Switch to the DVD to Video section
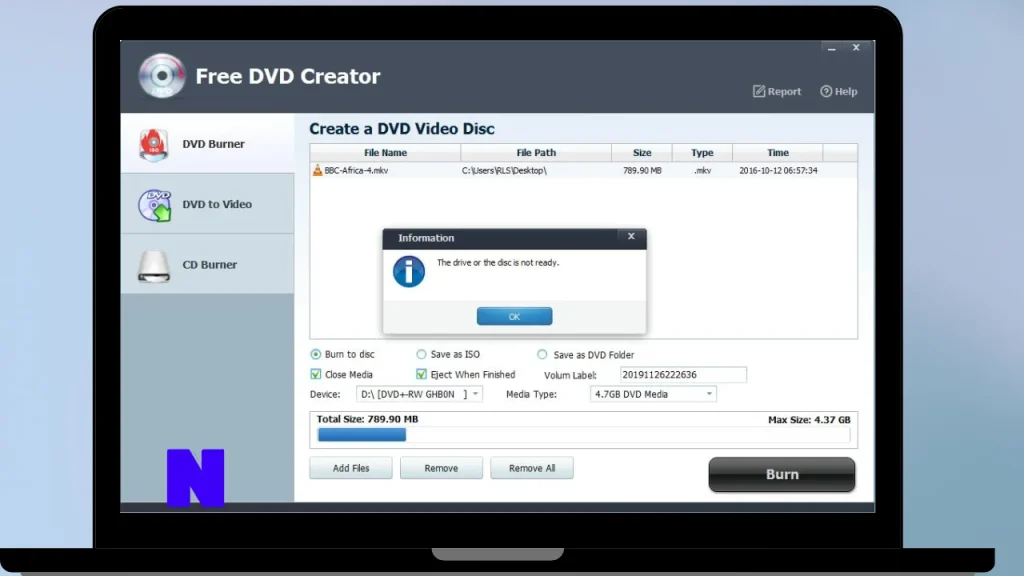Image resolution: width=1024 pixels, height=576 pixels. click(x=208, y=204)
